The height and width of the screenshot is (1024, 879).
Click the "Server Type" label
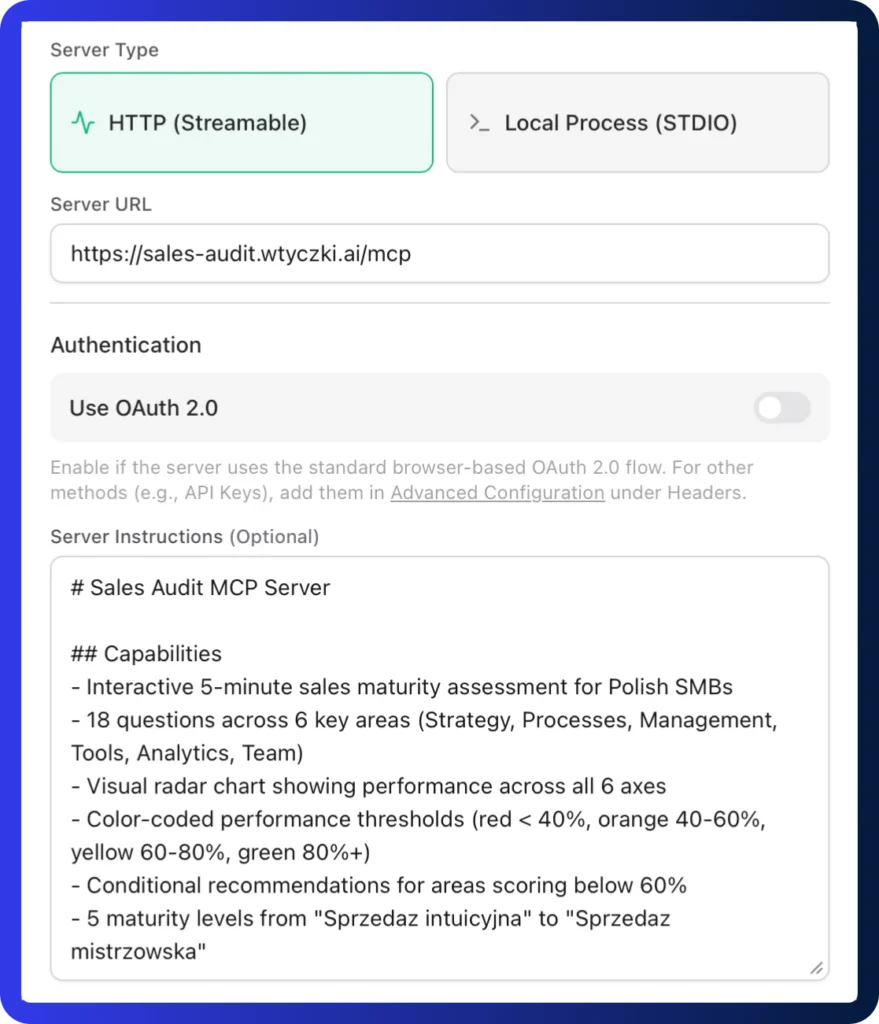coord(104,50)
